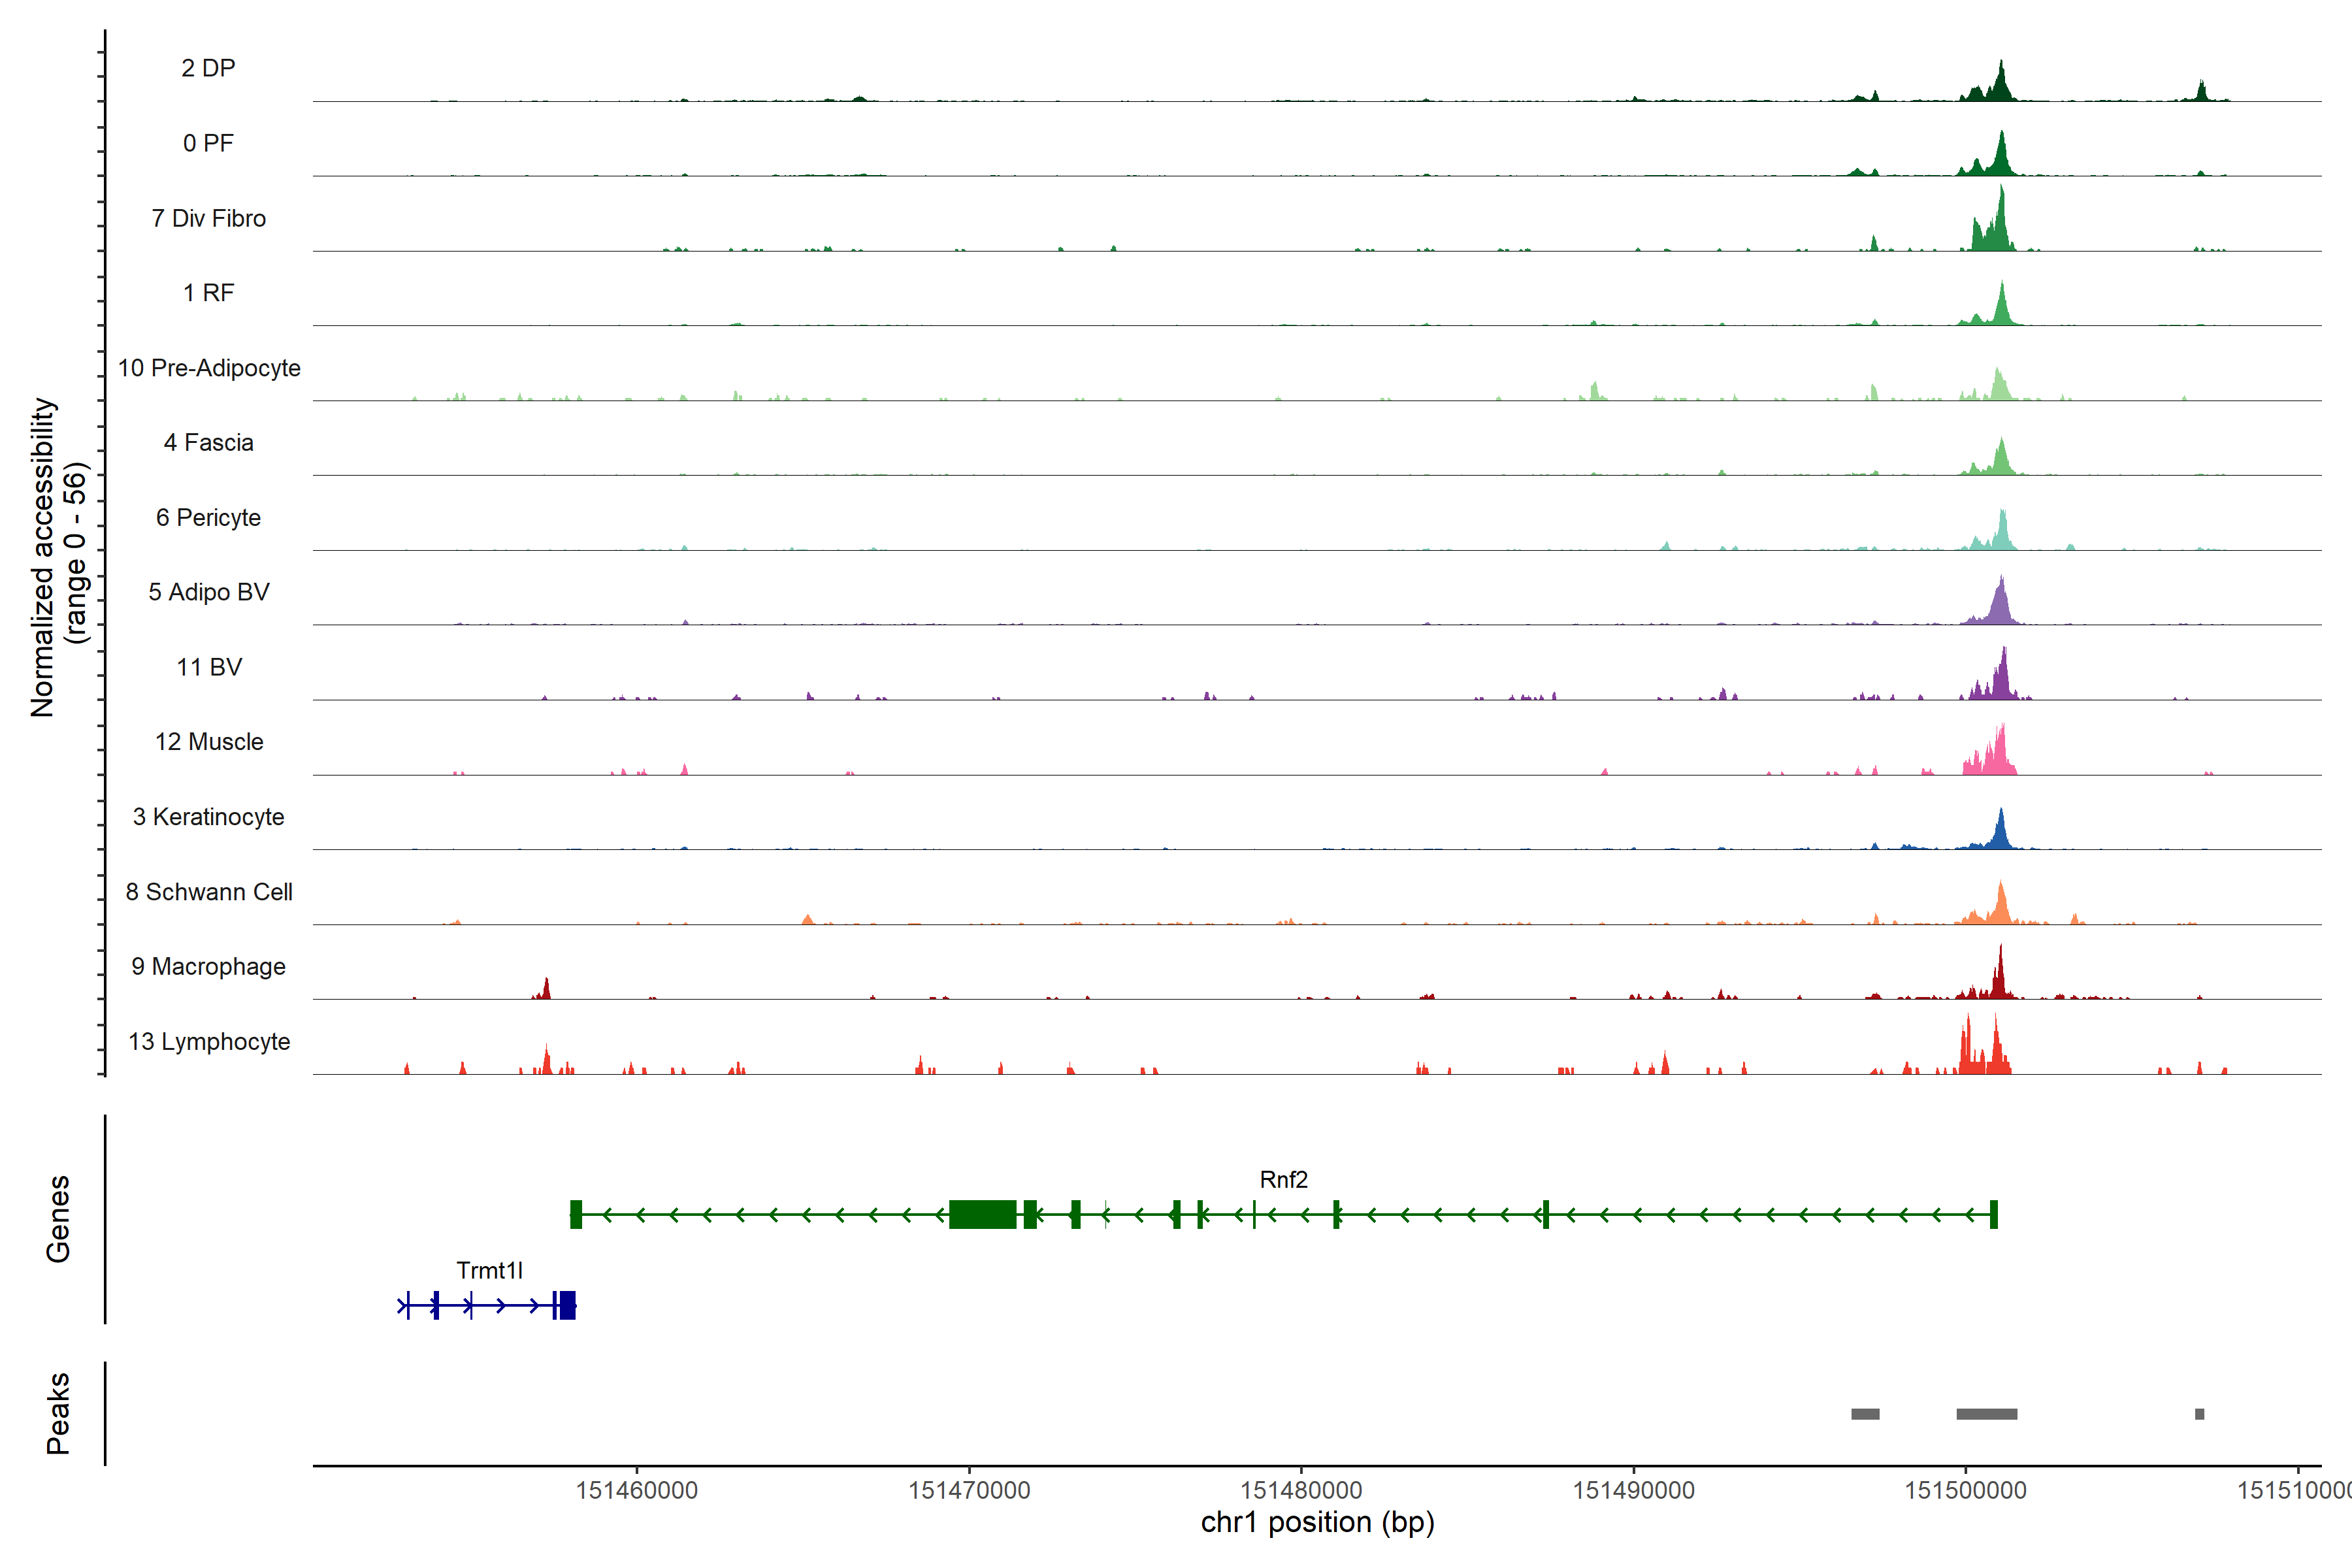The height and width of the screenshot is (1568, 2352).
Task: Click the blue 3 Keratinocyte peak
Action: (2000, 833)
